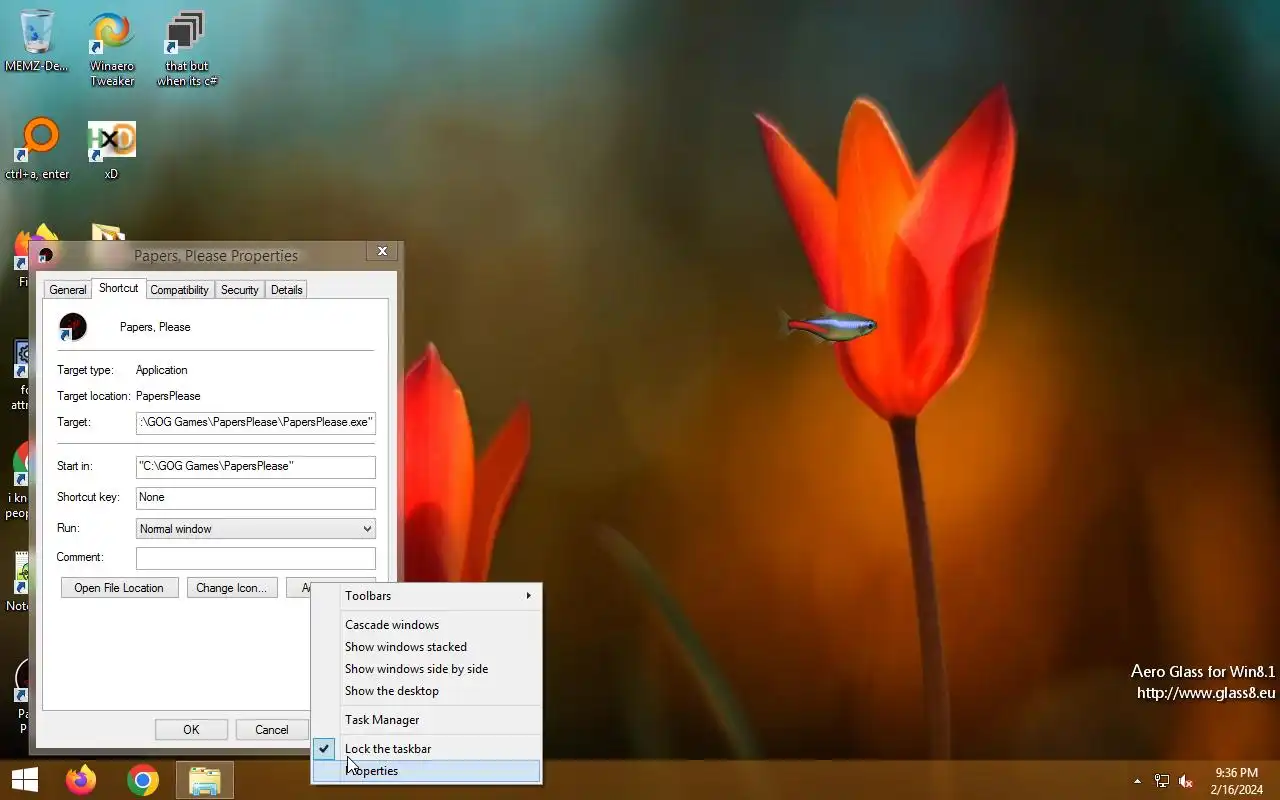Launch Firefox from the taskbar

(81, 780)
